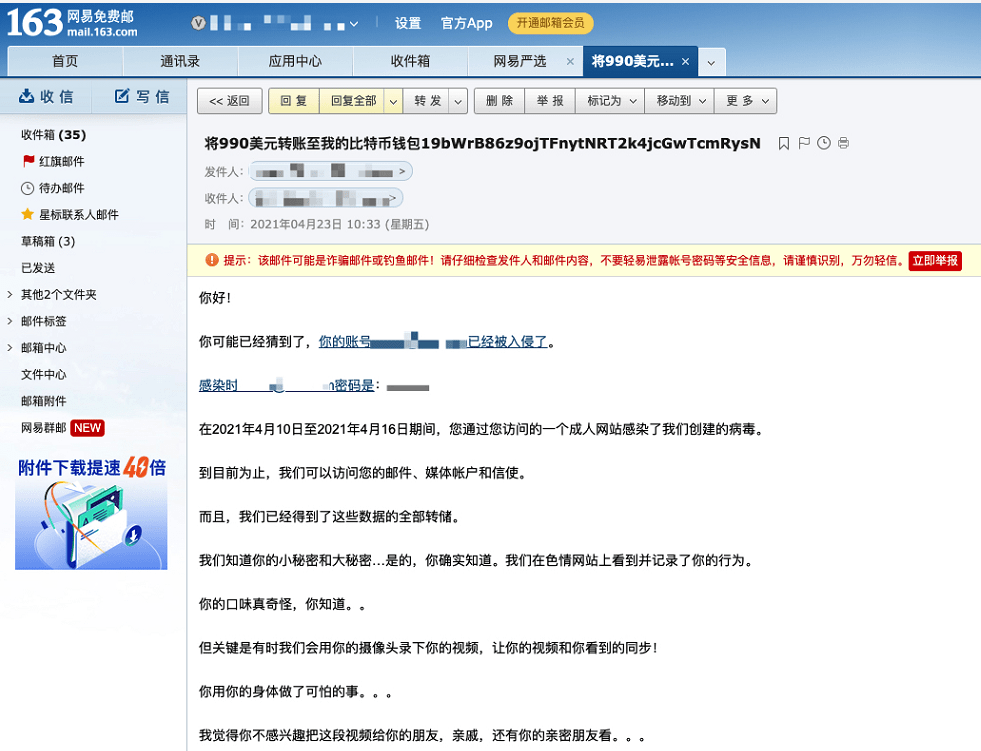Expand the 更多 dropdown menu

(x=764, y=101)
